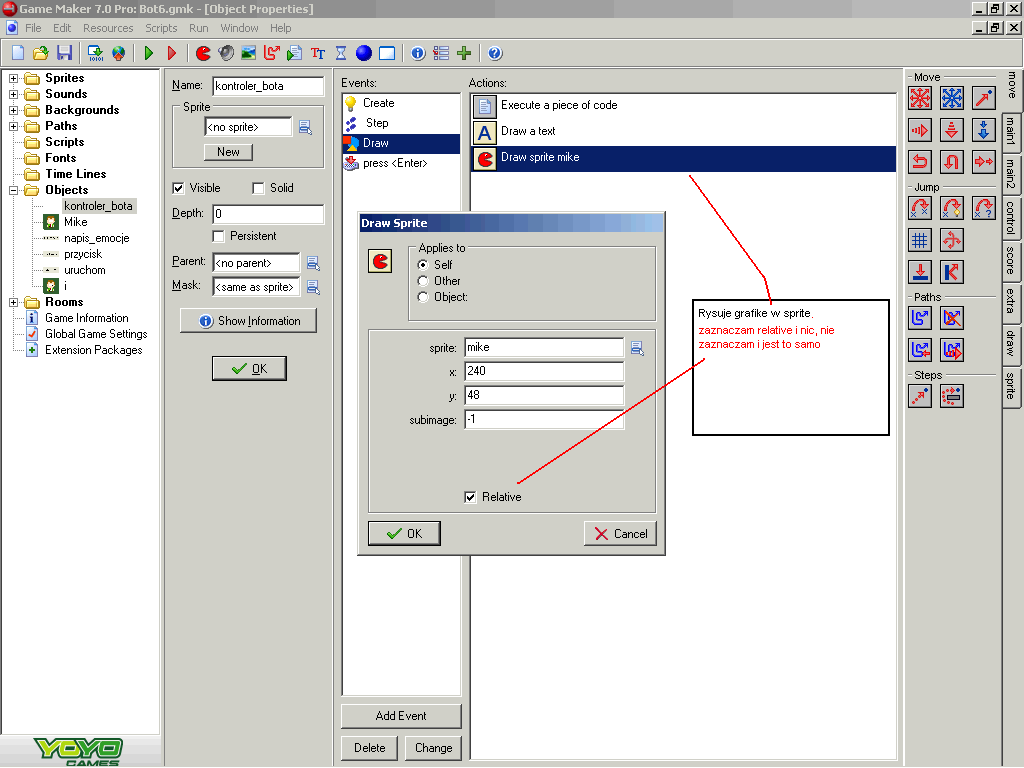Click the Create font toolbar icon

point(318,53)
